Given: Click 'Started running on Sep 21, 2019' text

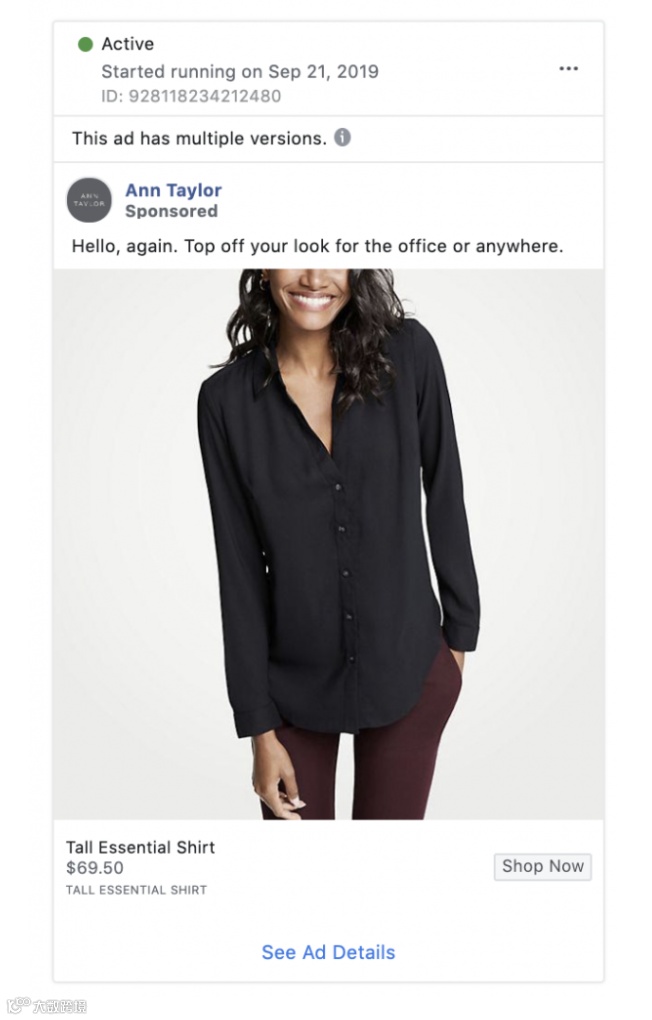Looking at the screenshot, I should 239,72.
